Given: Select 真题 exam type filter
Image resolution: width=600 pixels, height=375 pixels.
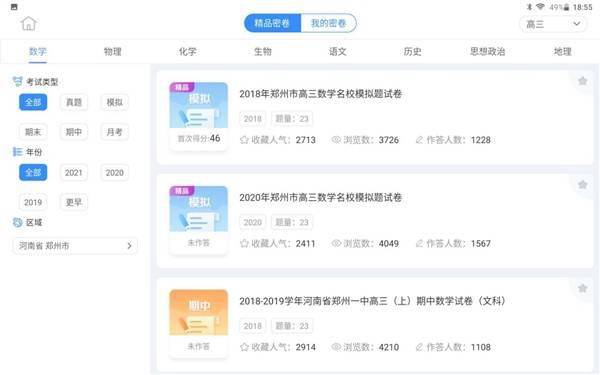Looking at the screenshot, I should [x=74, y=102].
